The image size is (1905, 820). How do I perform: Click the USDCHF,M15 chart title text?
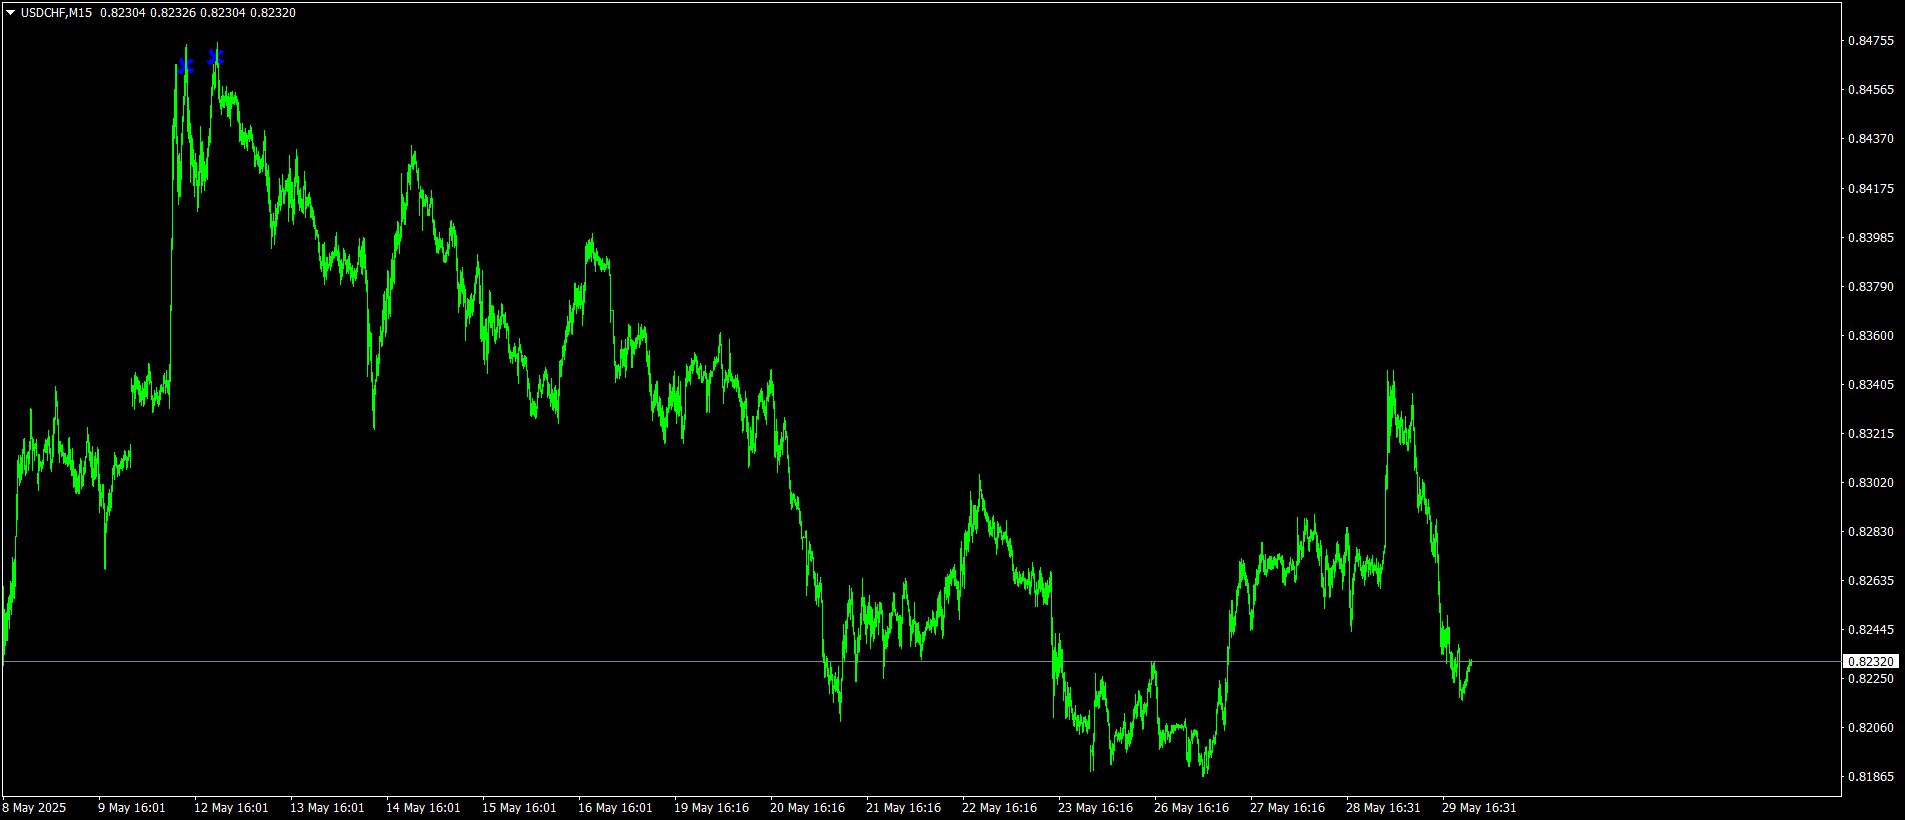pos(56,13)
